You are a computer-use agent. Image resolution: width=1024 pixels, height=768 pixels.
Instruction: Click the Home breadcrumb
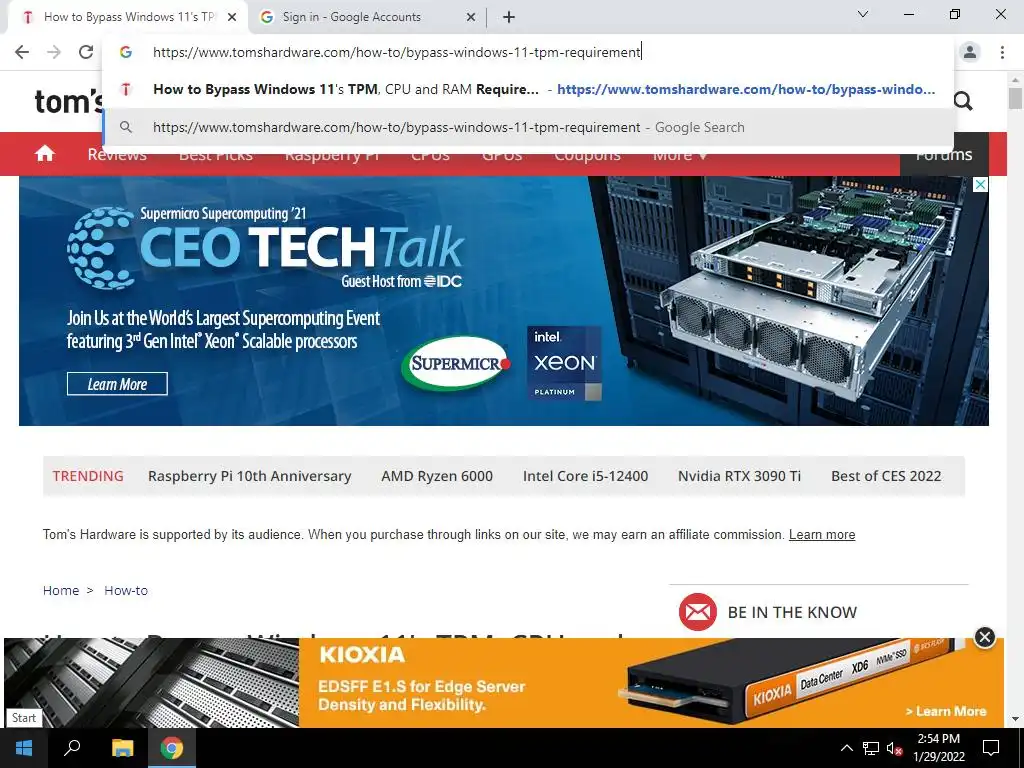[x=61, y=590]
